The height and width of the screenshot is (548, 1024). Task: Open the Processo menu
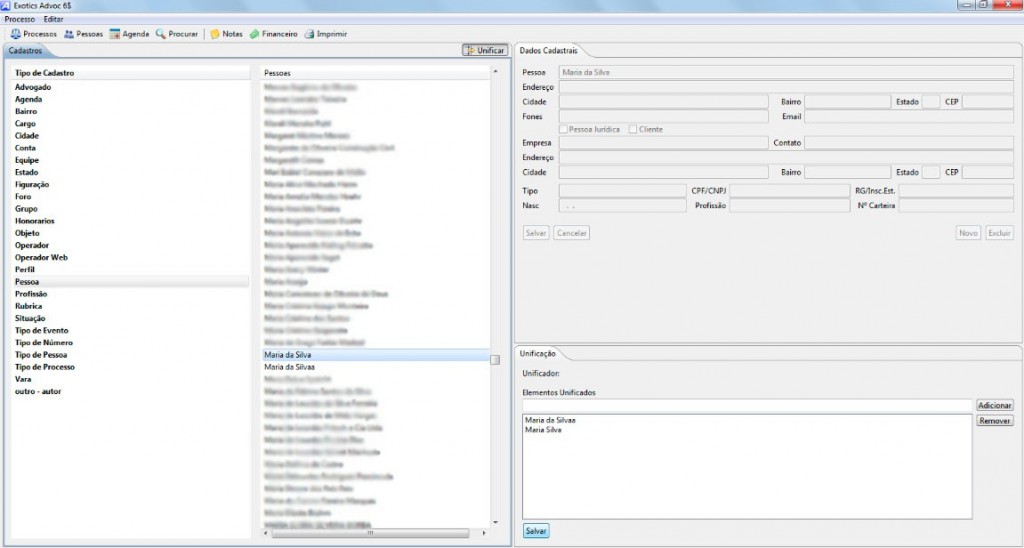click(19, 20)
